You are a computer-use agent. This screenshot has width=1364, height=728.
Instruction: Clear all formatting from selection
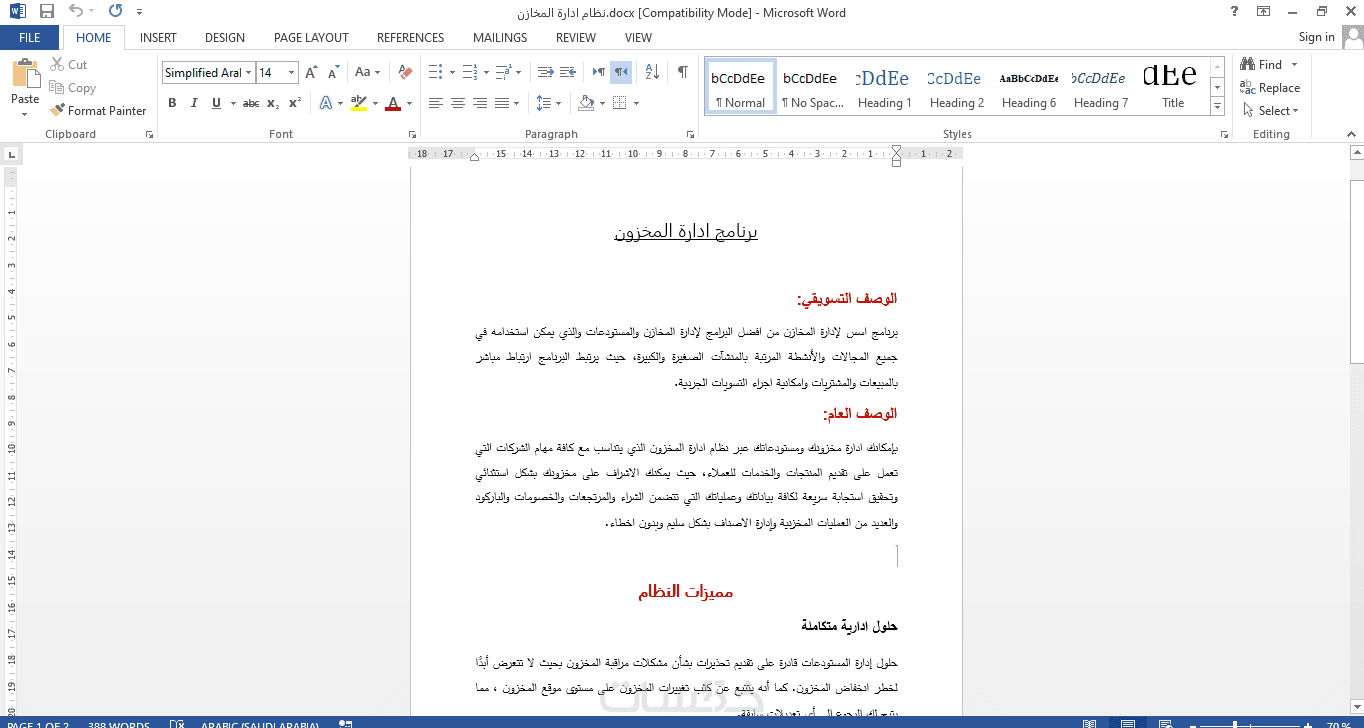(x=404, y=73)
